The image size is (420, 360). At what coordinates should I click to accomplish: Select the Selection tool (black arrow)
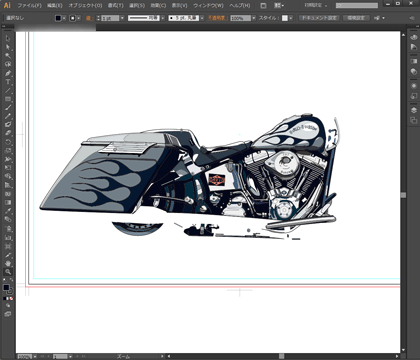click(x=8, y=38)
